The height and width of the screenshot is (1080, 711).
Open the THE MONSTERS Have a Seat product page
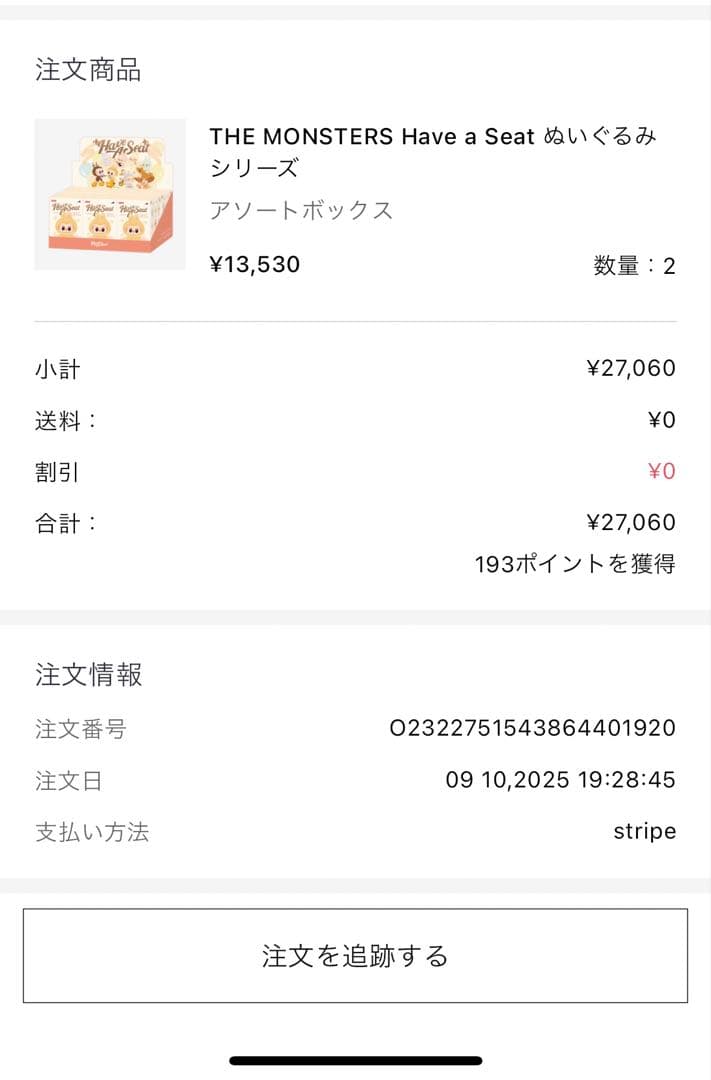pyautogui.click(x=432, y=152)
